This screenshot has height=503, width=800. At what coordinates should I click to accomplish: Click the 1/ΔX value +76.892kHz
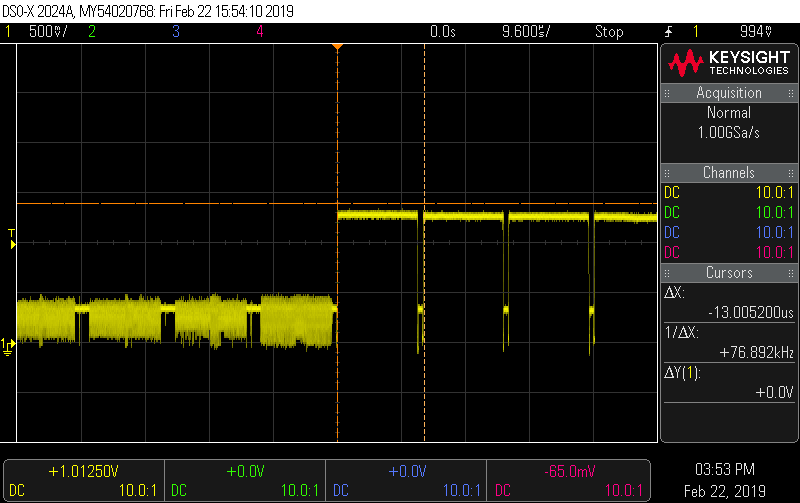(757, 353)
